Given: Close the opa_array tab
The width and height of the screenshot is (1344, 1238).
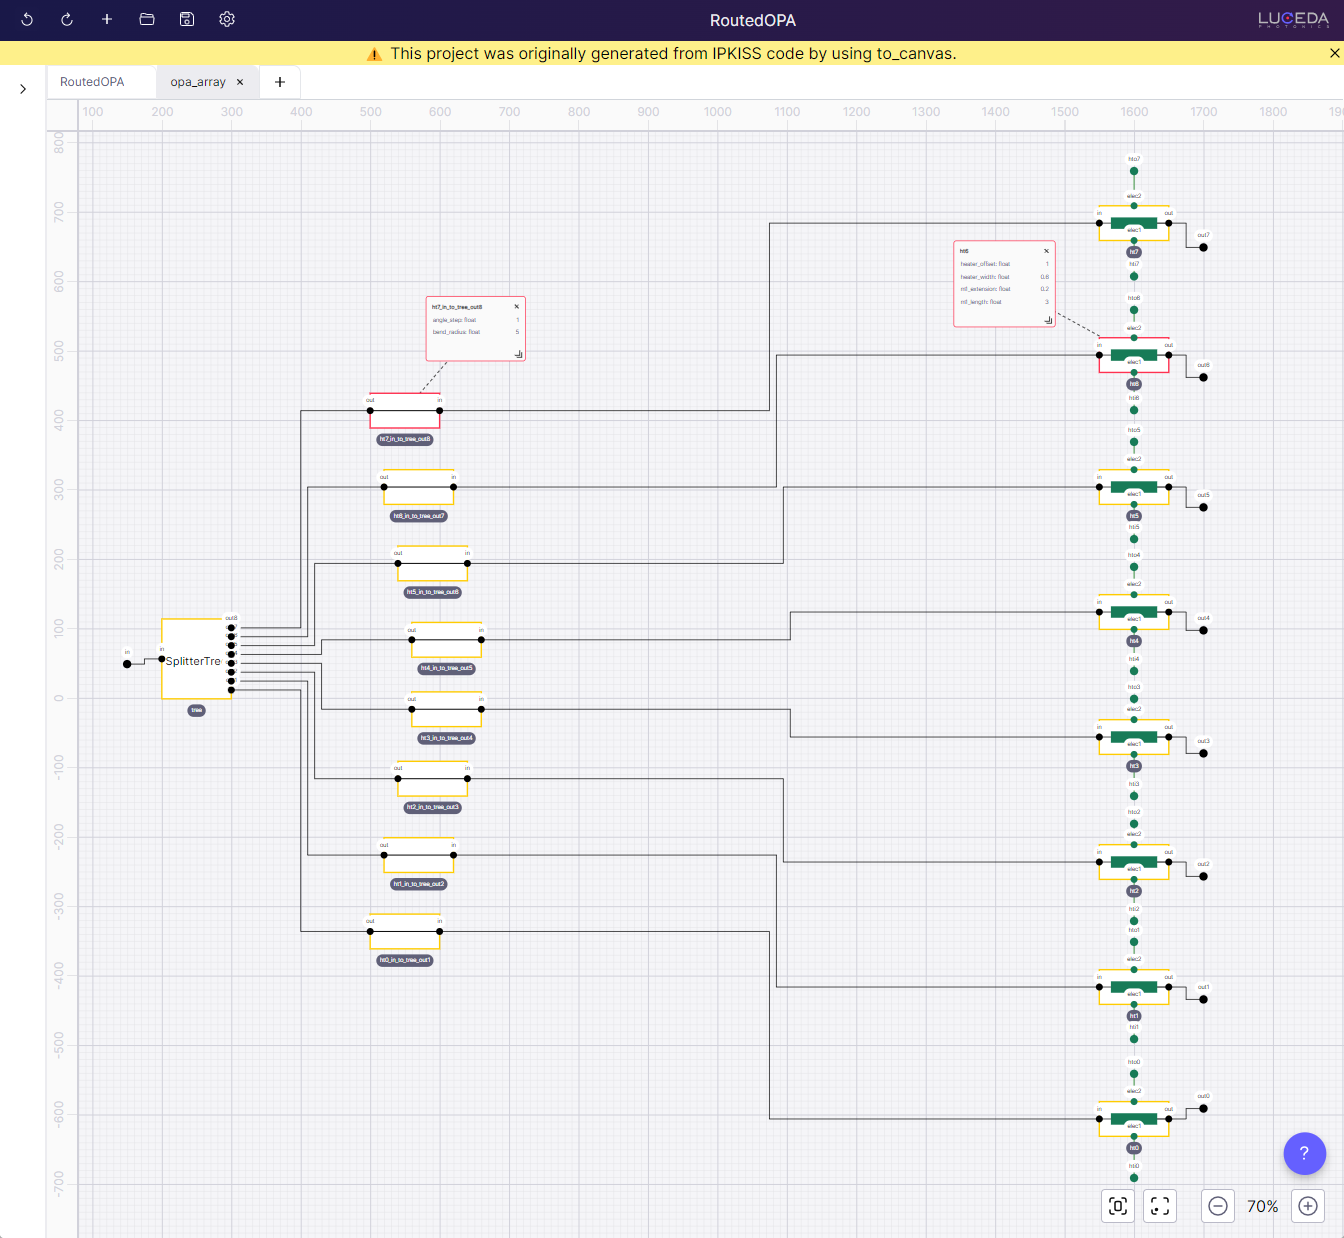Looking at the screenshot, I should coord(240,82).
